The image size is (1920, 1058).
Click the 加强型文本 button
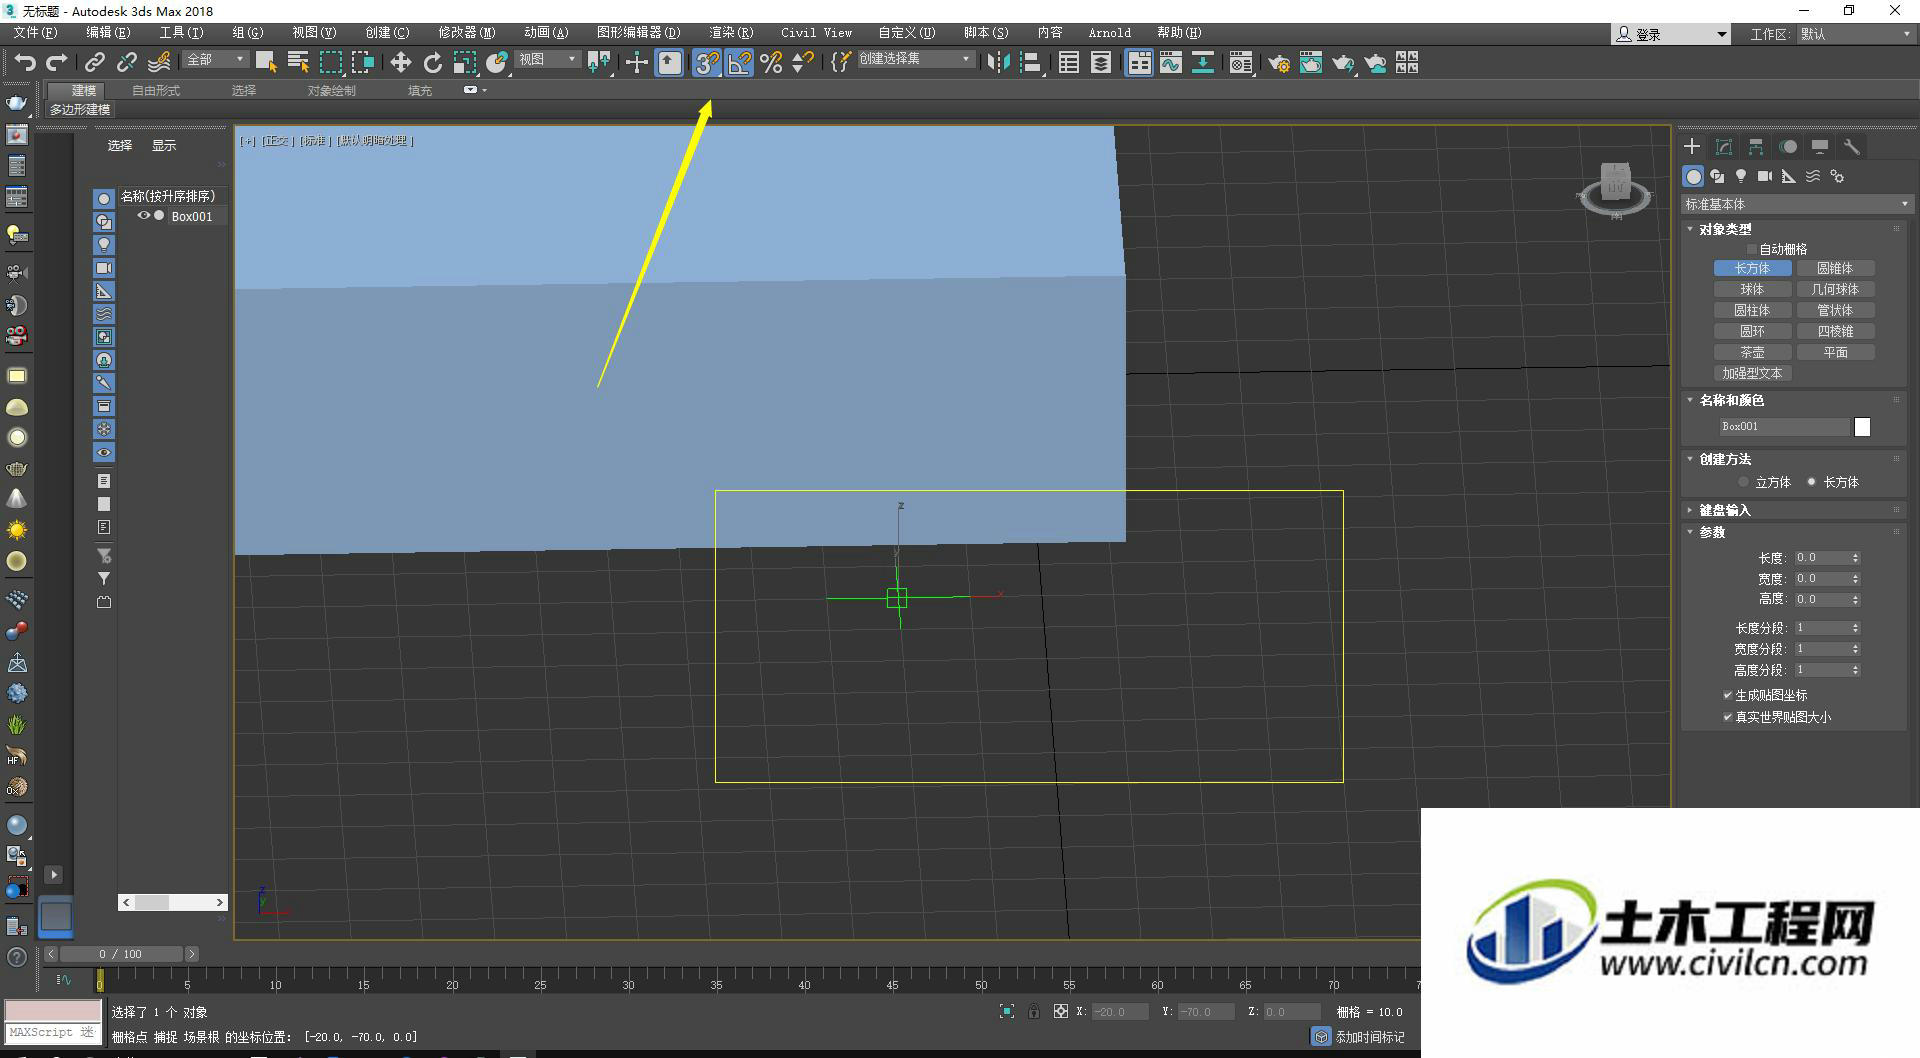(1752, 373)
